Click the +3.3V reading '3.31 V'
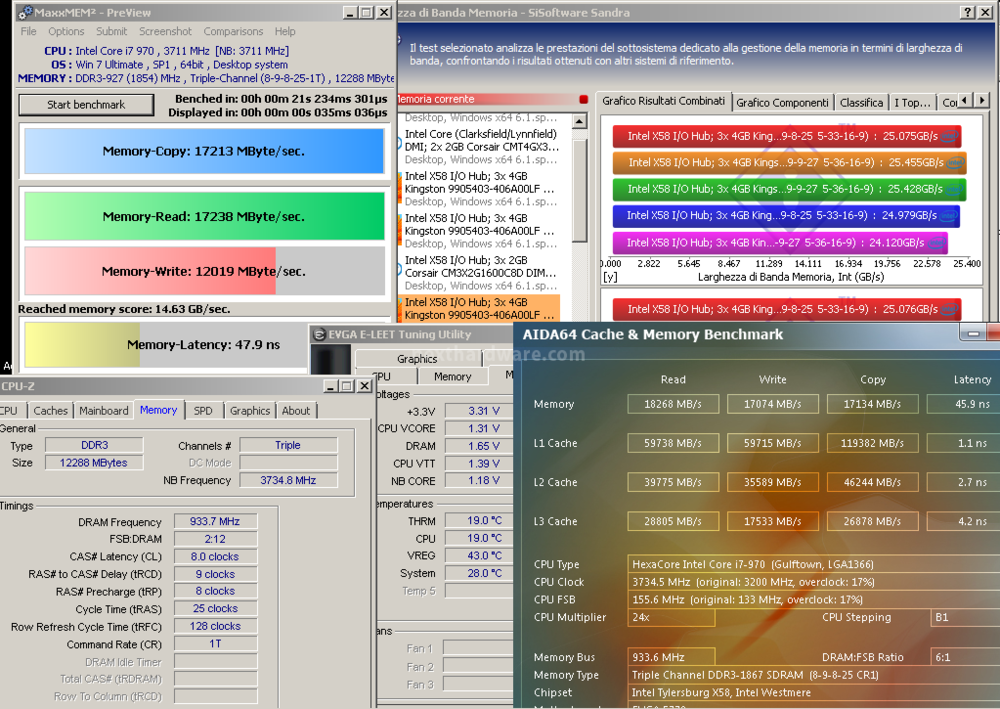Screen dimensions: 1000x709 click(480, 411)
